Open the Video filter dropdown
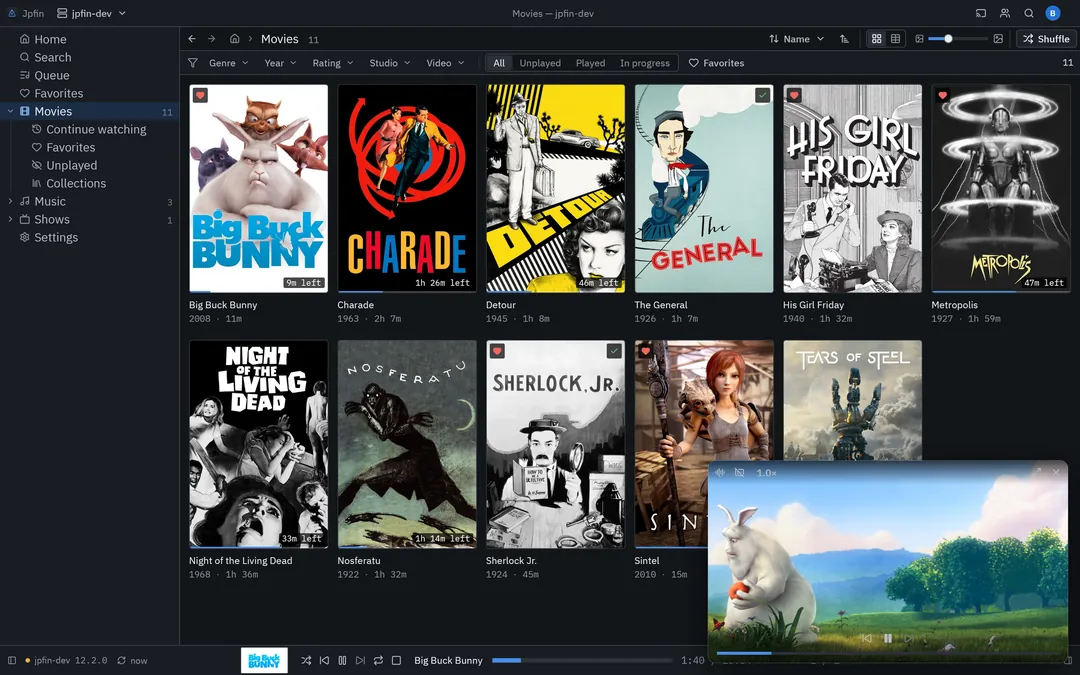The width and height of the screenshot is (1080, 675). pos(445,63)
